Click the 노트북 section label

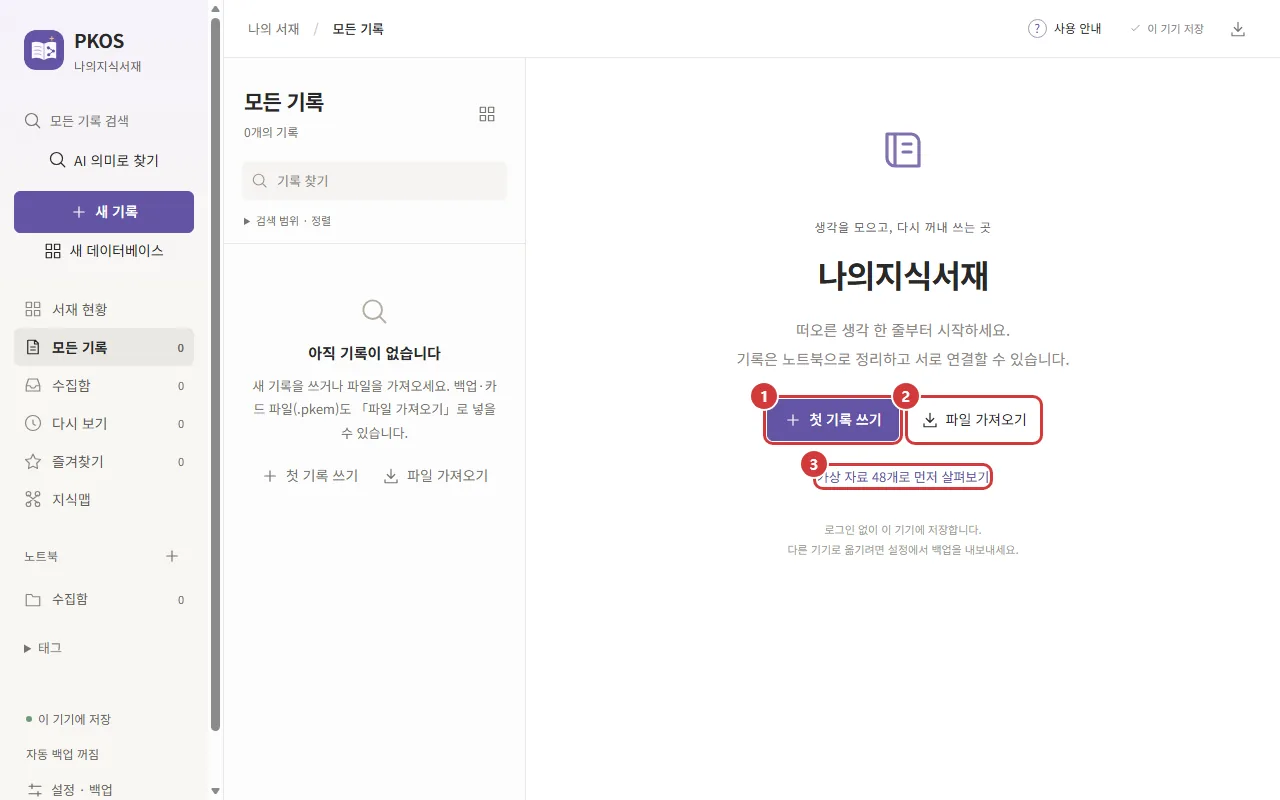coord(41,556)
